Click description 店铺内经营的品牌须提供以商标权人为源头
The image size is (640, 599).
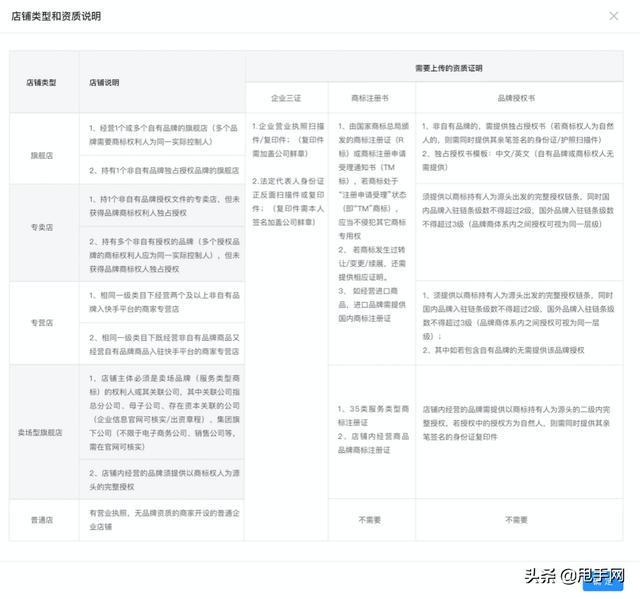tap(164, 480)
